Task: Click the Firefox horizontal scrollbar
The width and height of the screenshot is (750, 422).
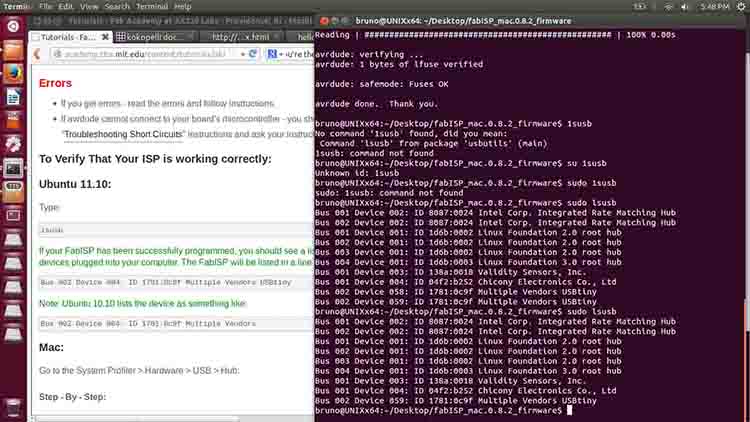Action: (136, 419)
